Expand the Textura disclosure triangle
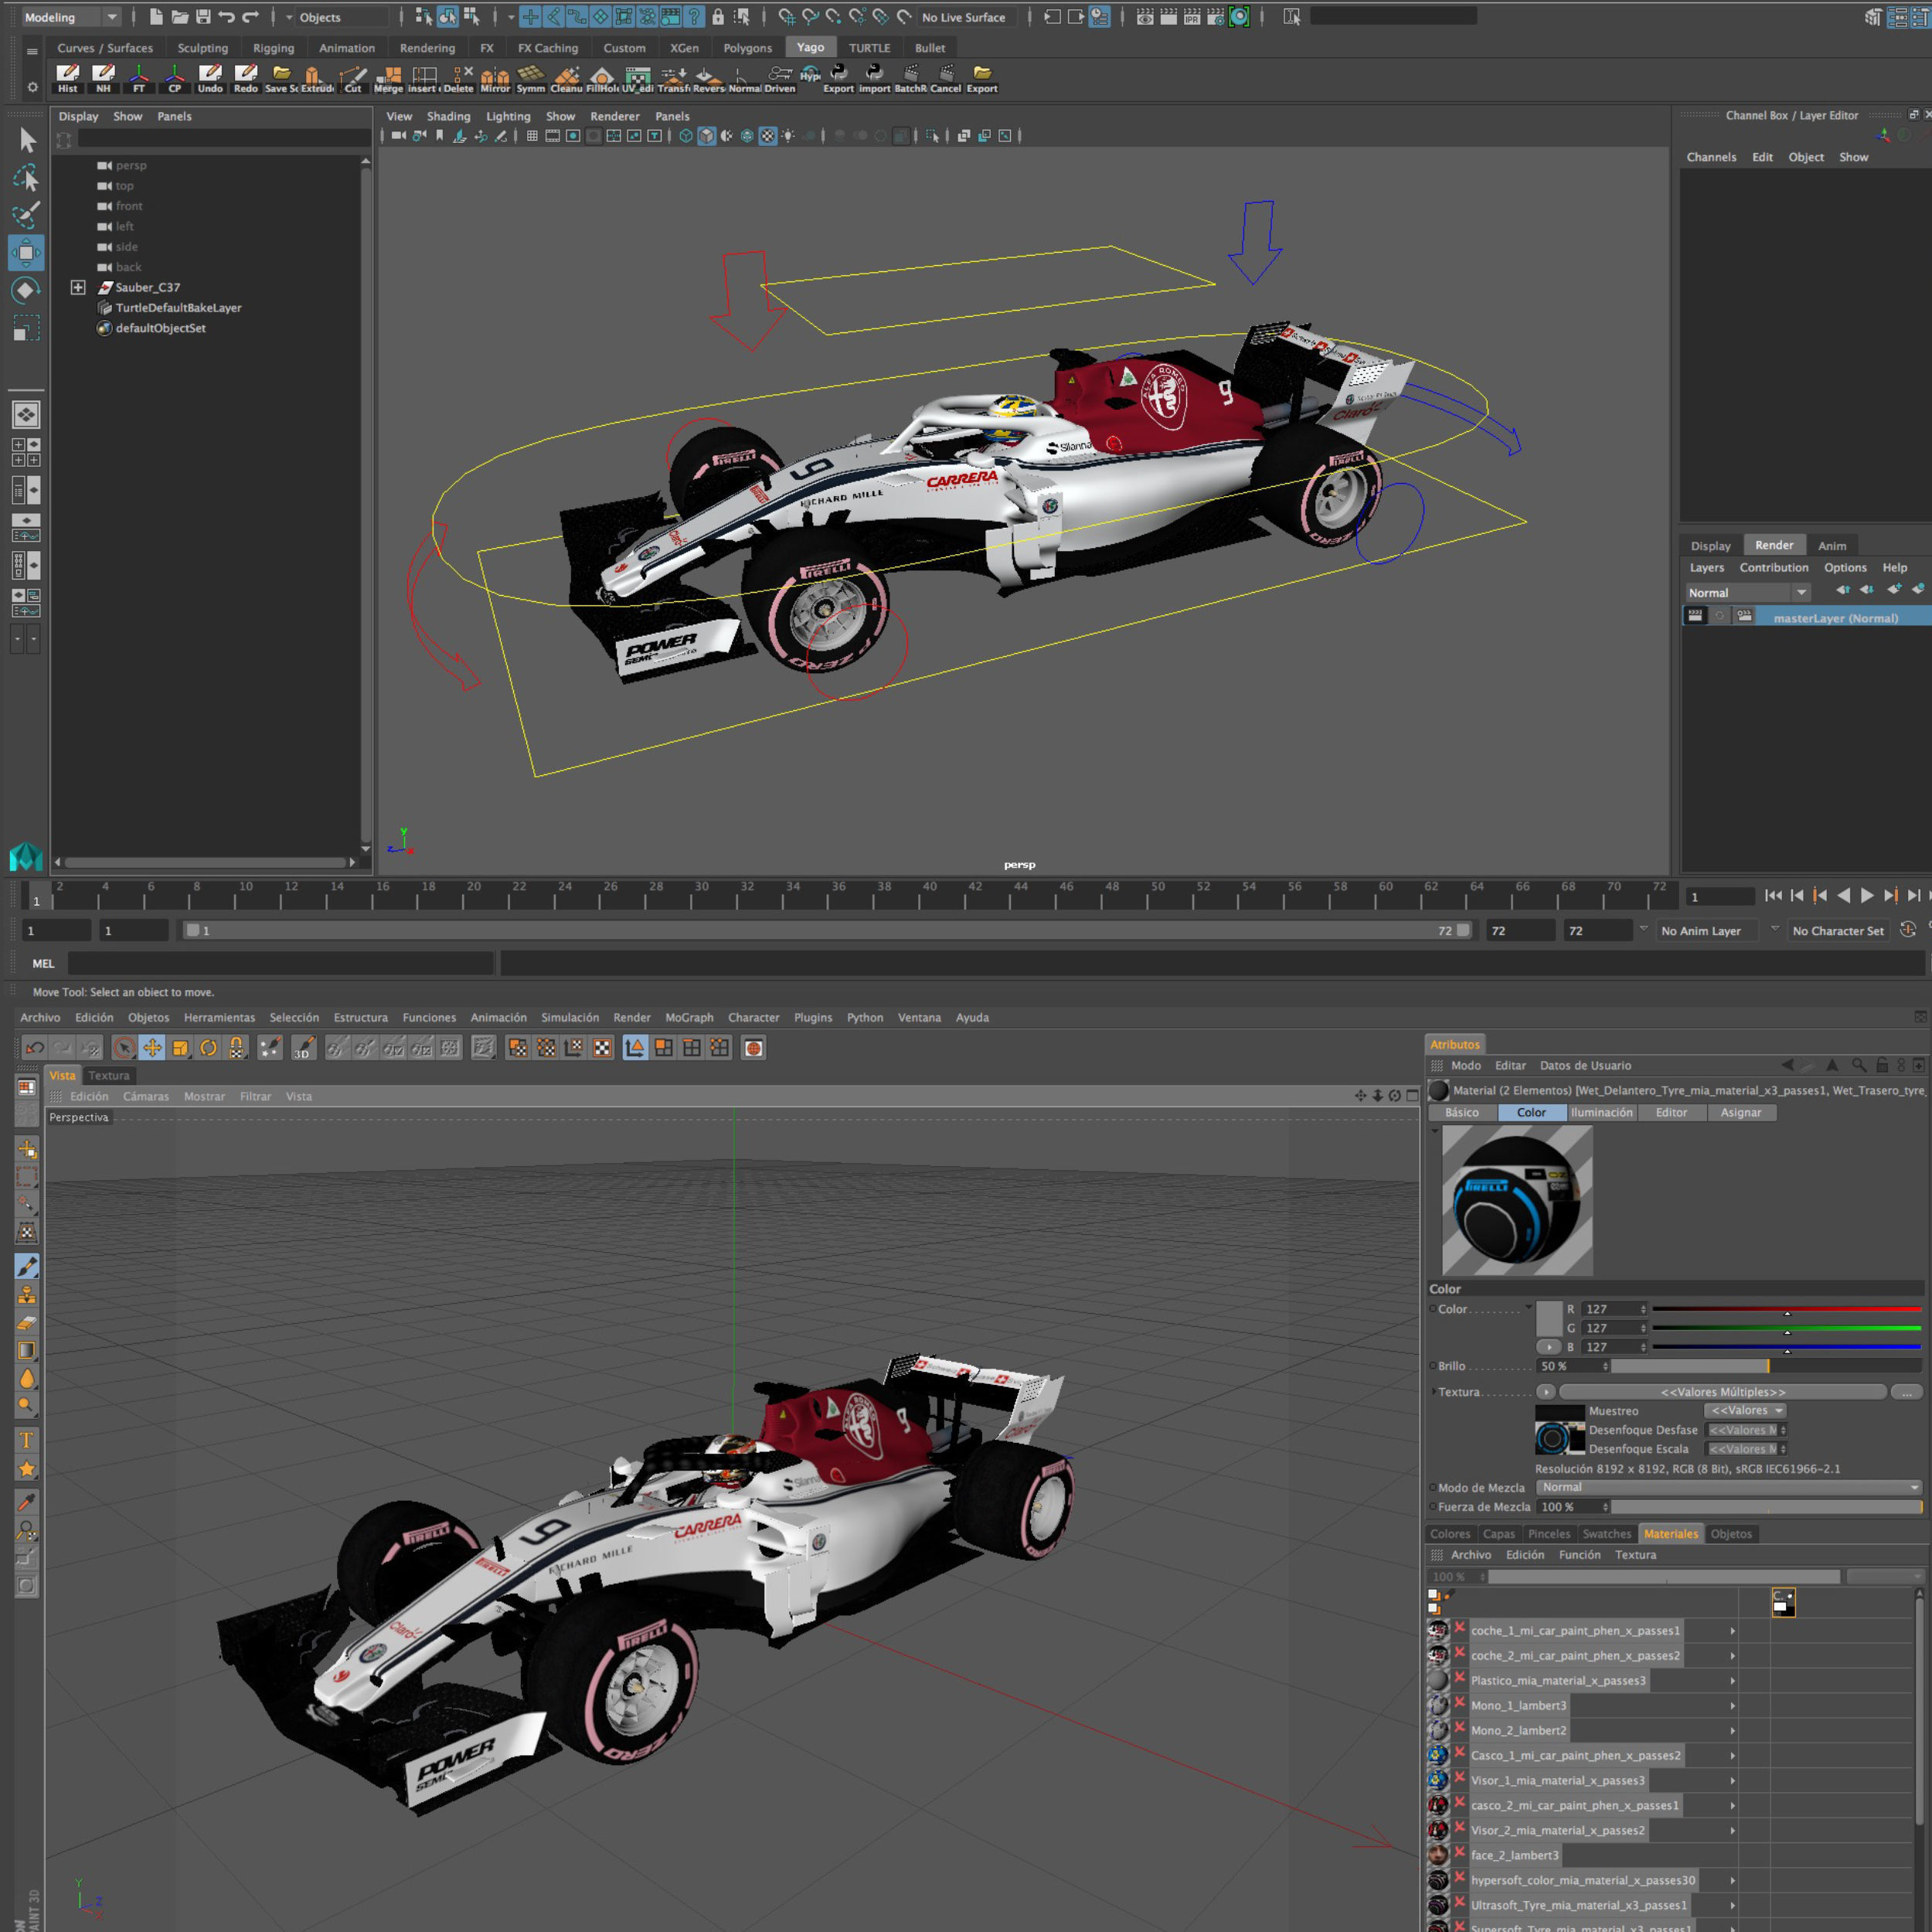Viewport: 1932px width, 1932px height. point(1433,1392)
